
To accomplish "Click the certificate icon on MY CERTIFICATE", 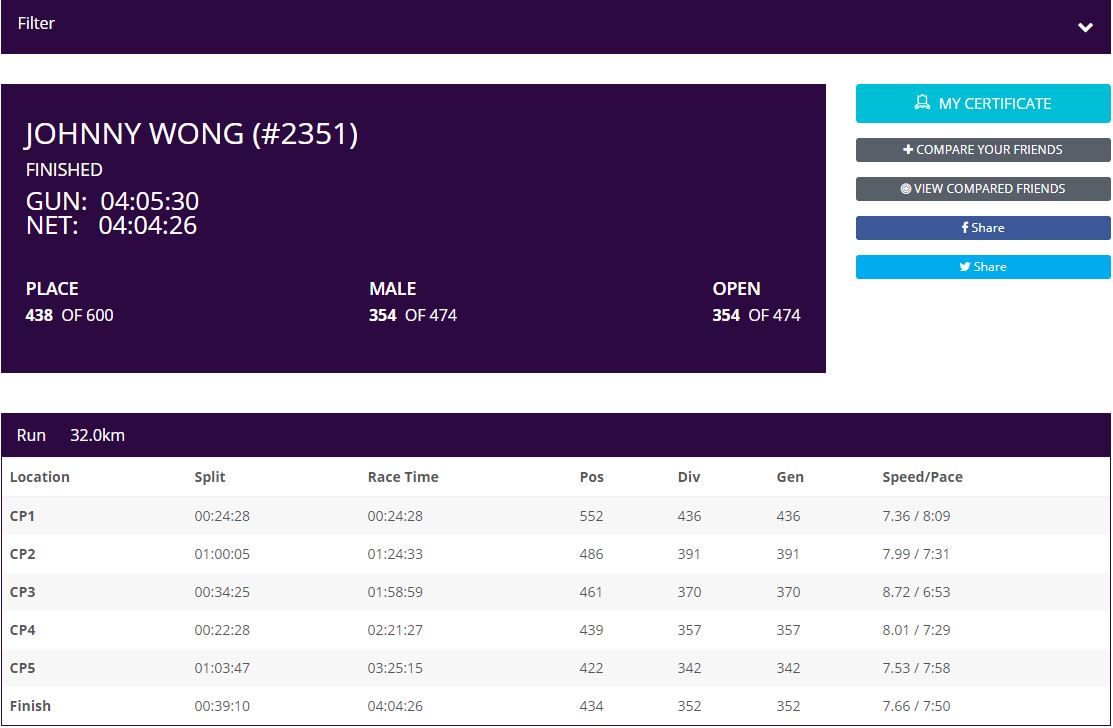I will tap(922, 103).
